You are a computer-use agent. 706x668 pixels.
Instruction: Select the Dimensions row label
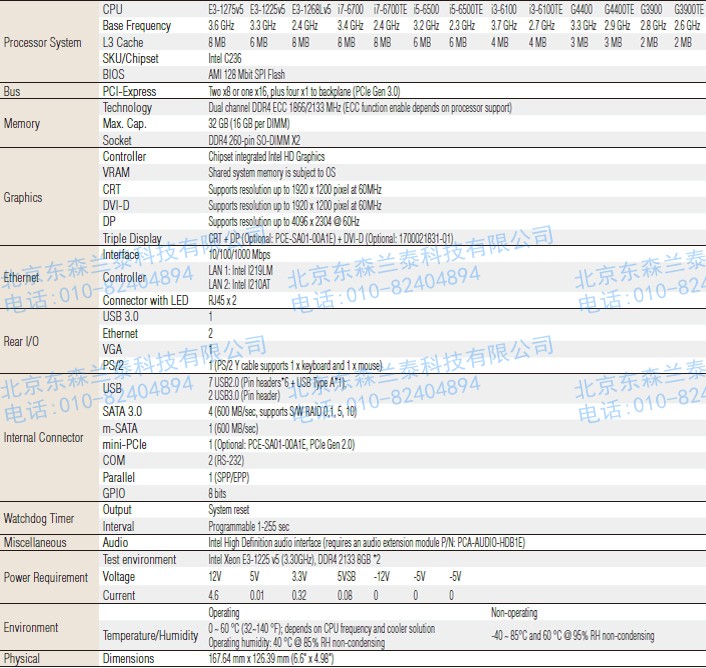click(128, 658)
